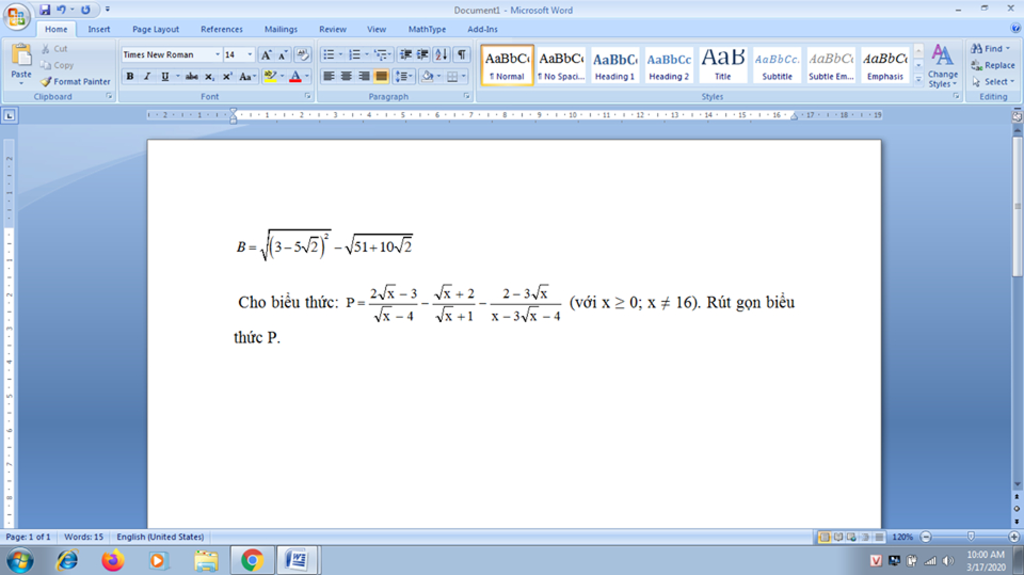The image size is (1024, 575).
Task: Open Windows Start button
Action: pos(20,561)
